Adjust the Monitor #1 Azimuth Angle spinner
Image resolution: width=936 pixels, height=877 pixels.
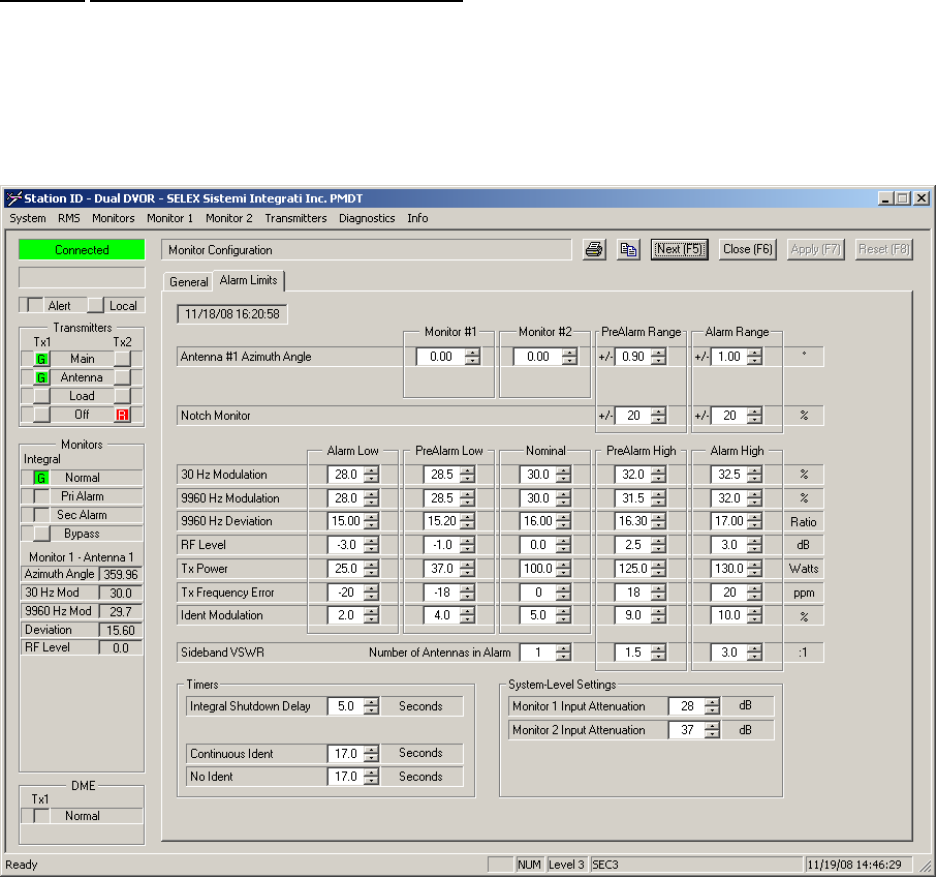[x=473, y=356]
